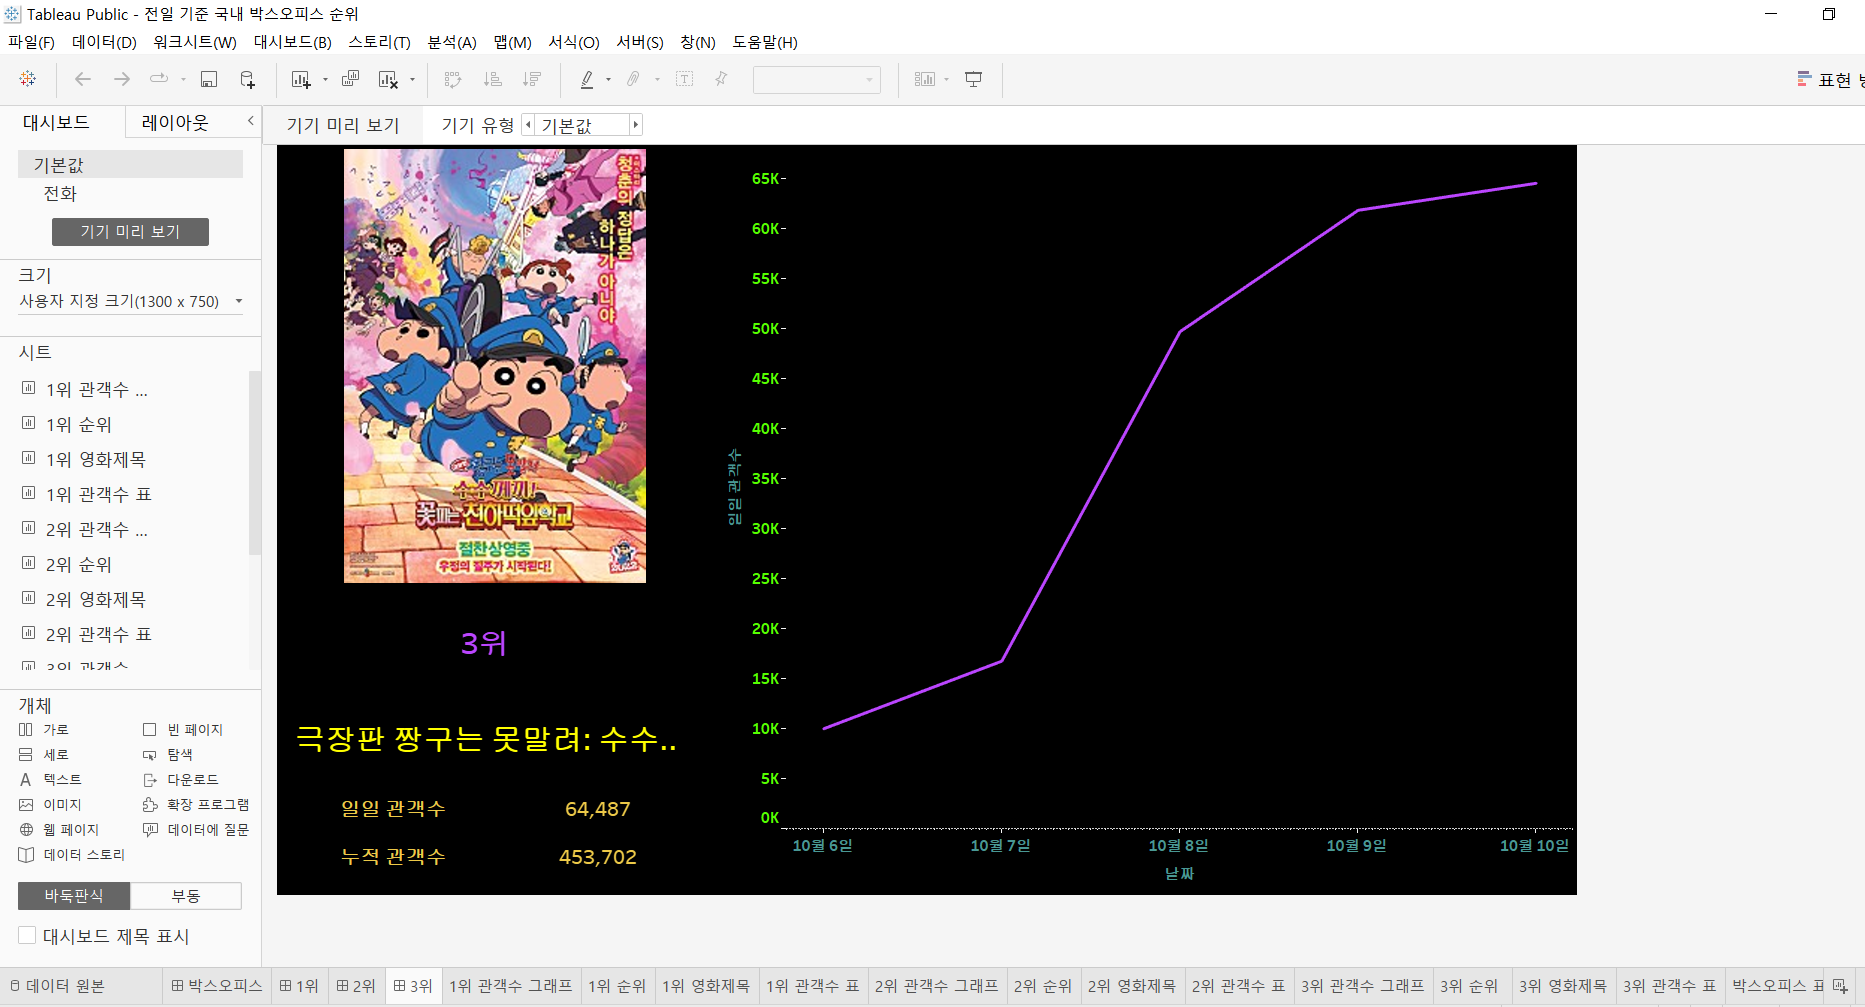Select the text (텍스트) object

(x=50, y=780)
